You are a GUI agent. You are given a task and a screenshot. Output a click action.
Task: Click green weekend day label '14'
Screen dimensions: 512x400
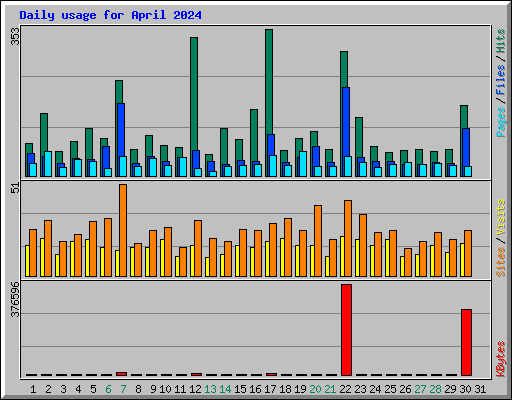tap(225, 389)
